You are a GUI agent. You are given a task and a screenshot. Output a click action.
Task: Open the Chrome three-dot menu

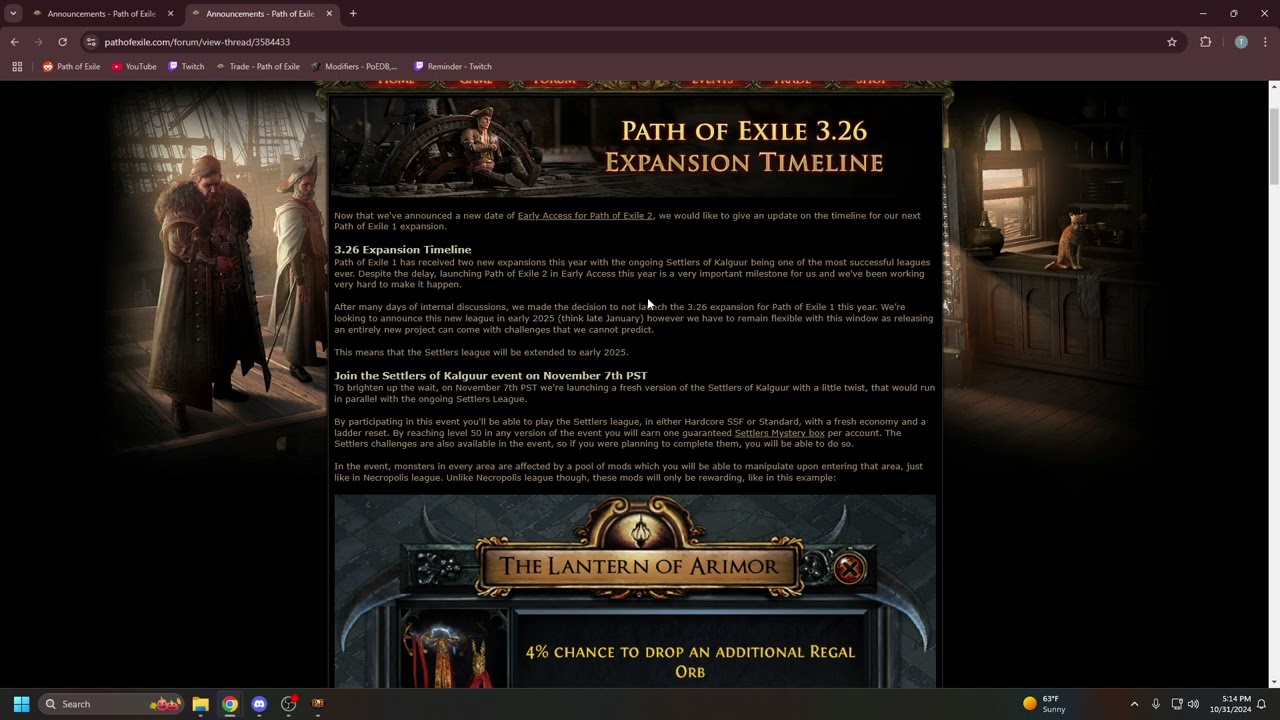1265,42
